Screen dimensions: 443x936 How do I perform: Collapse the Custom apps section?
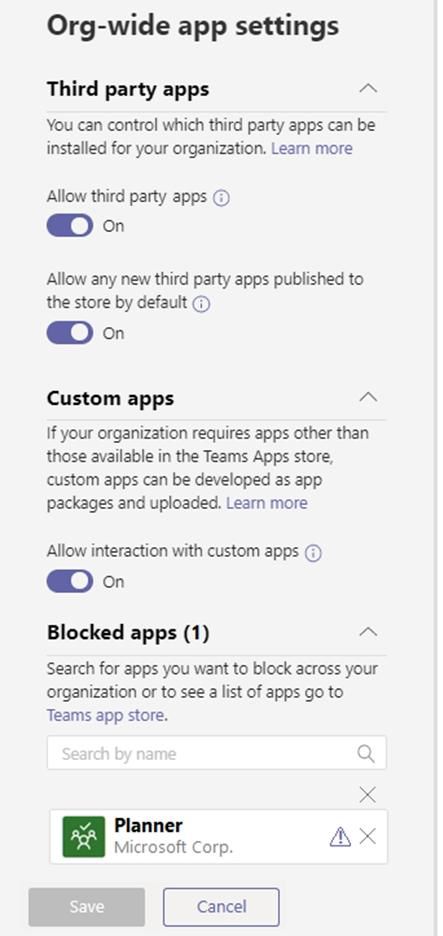point(368,398)
